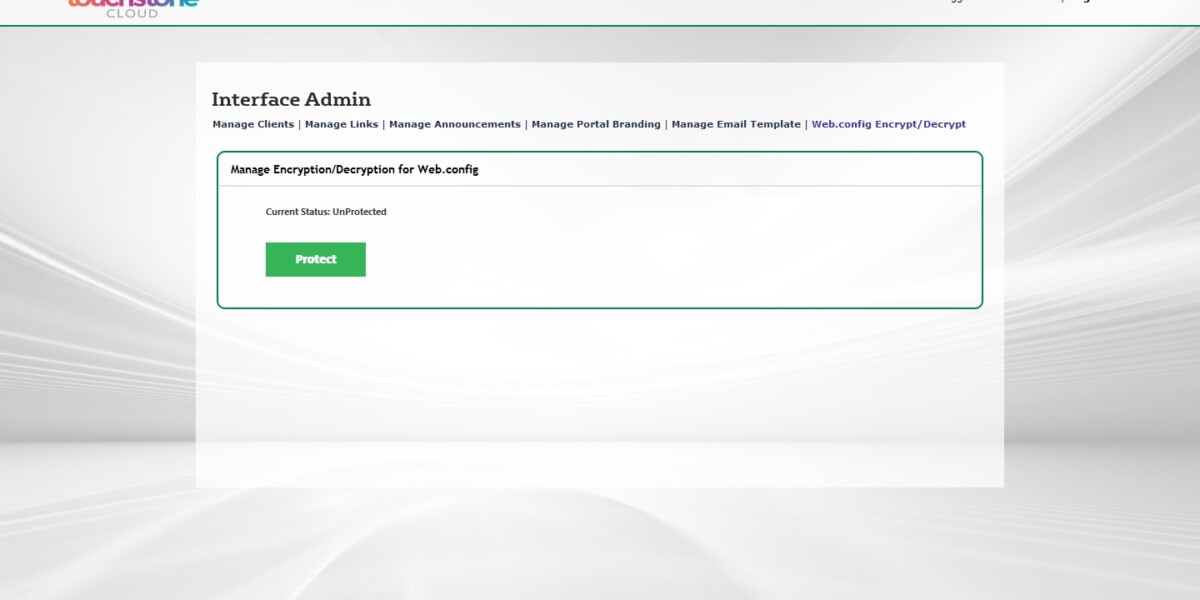Screen dimensions: 1200x600
Task: Switch to the Manage Portal Branding tab
Action: 596,124
